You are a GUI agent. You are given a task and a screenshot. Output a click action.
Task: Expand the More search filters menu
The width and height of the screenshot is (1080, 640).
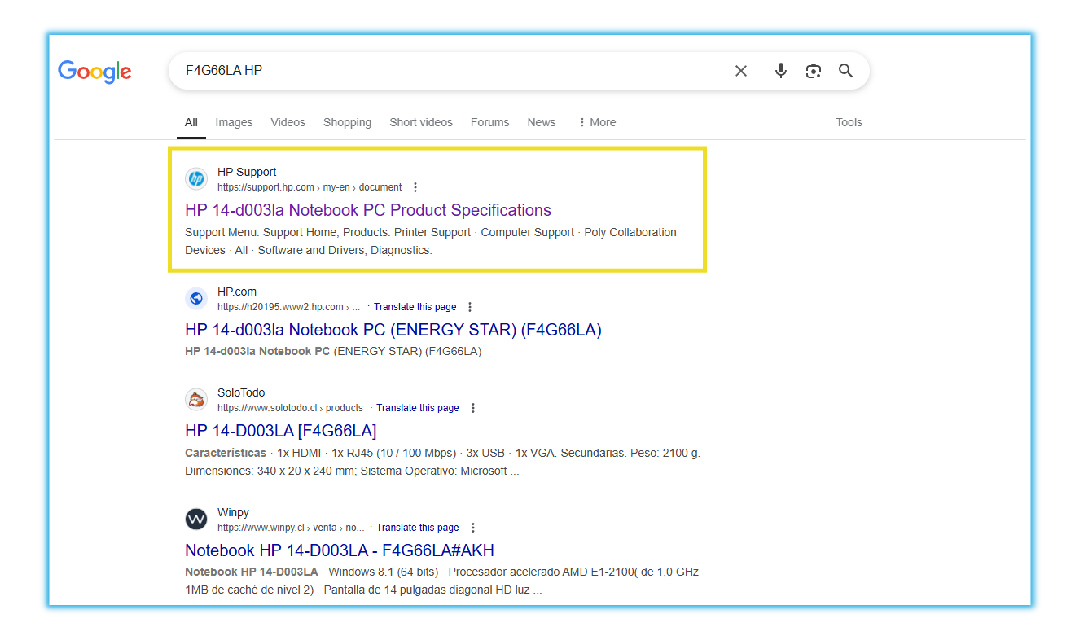click(597, 122)
